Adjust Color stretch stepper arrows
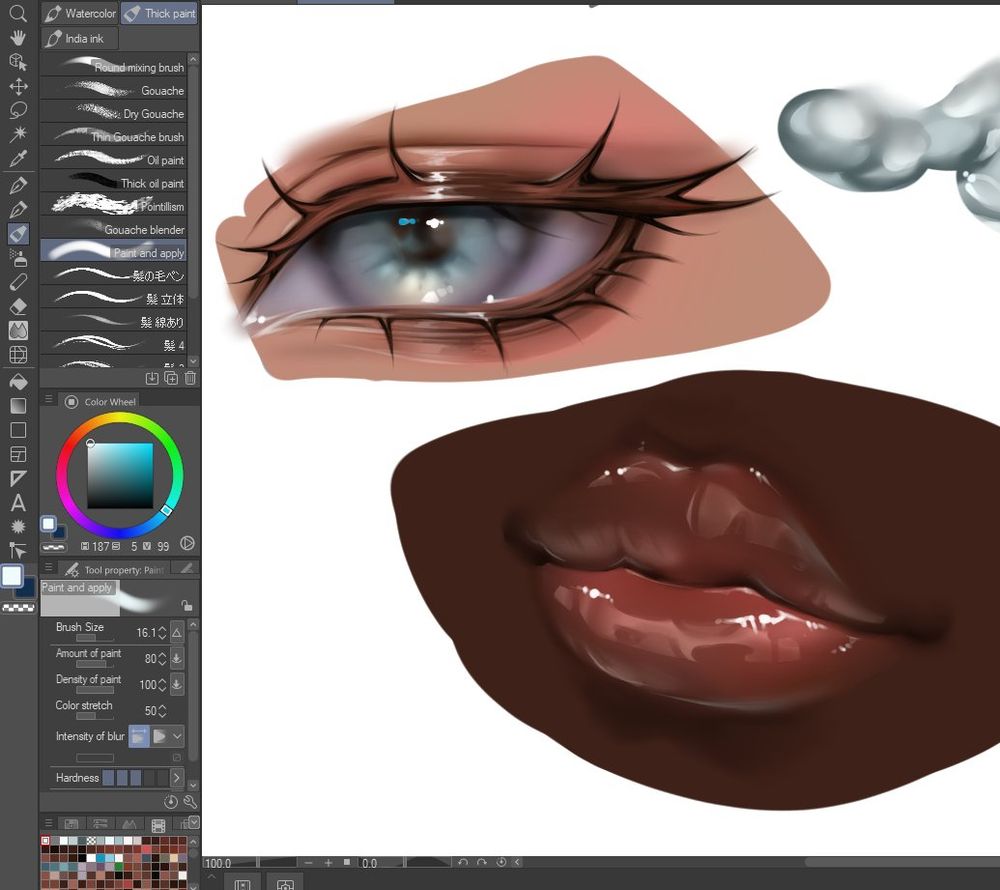The image size is (1000, 890). coord(162,710)
